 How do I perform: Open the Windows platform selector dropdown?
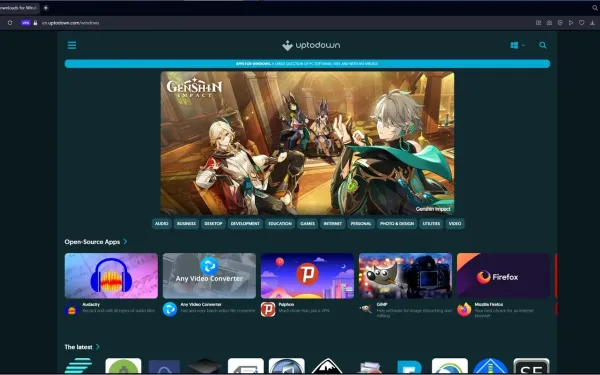click(x=517, y=45)
